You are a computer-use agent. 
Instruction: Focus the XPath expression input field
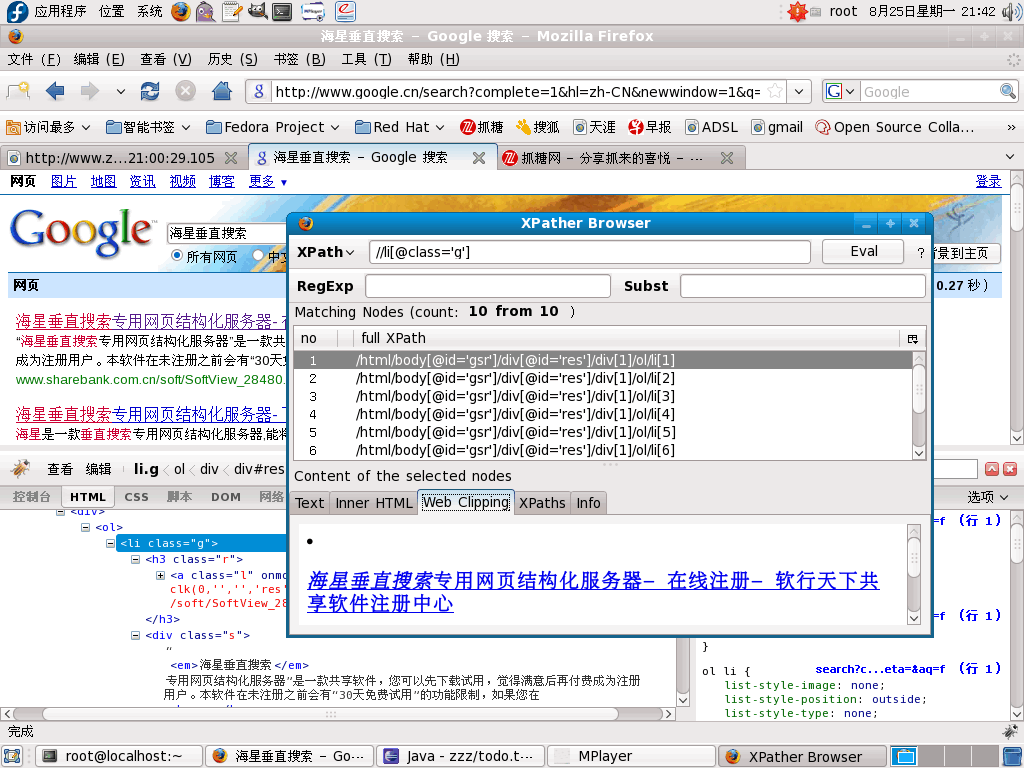point(590,252)
